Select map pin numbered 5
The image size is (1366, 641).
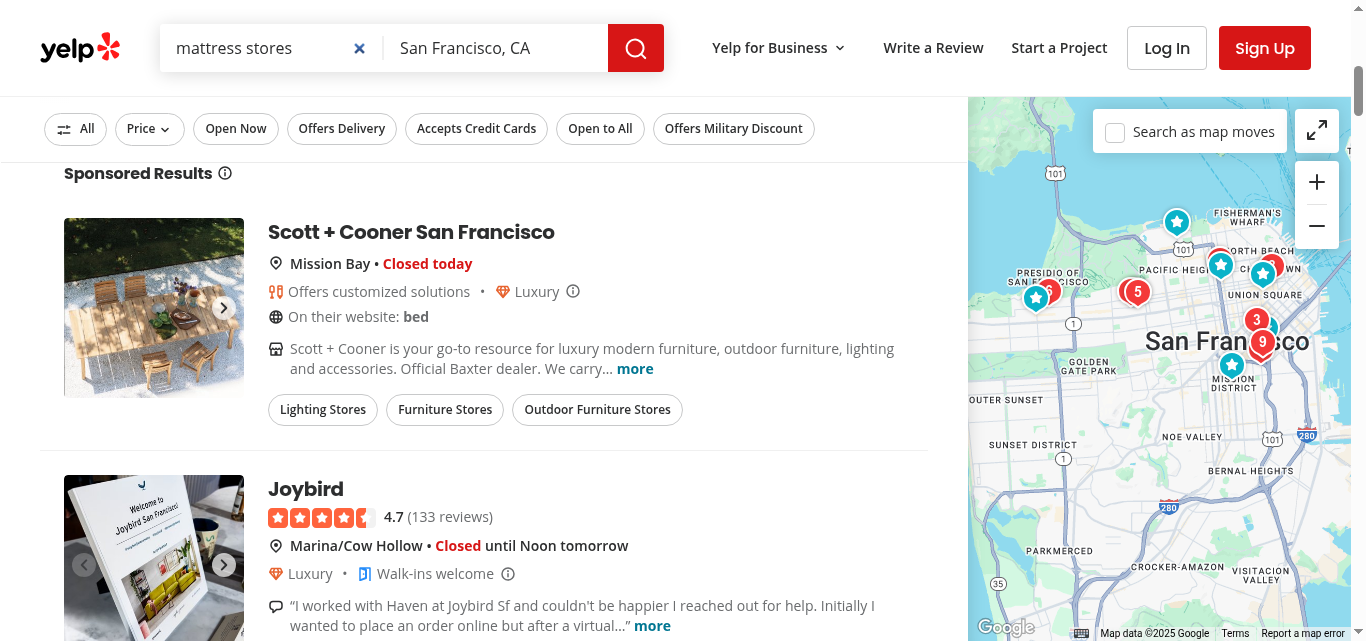(x=1137, y=292)
